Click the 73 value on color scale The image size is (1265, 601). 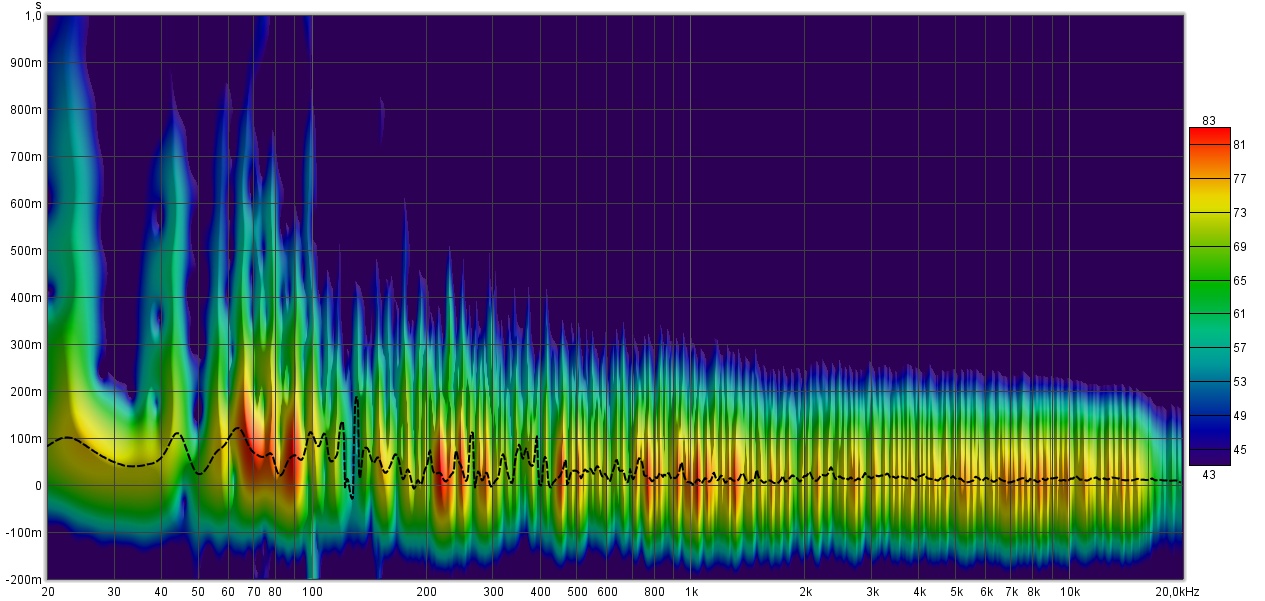tap(1240, 213)
